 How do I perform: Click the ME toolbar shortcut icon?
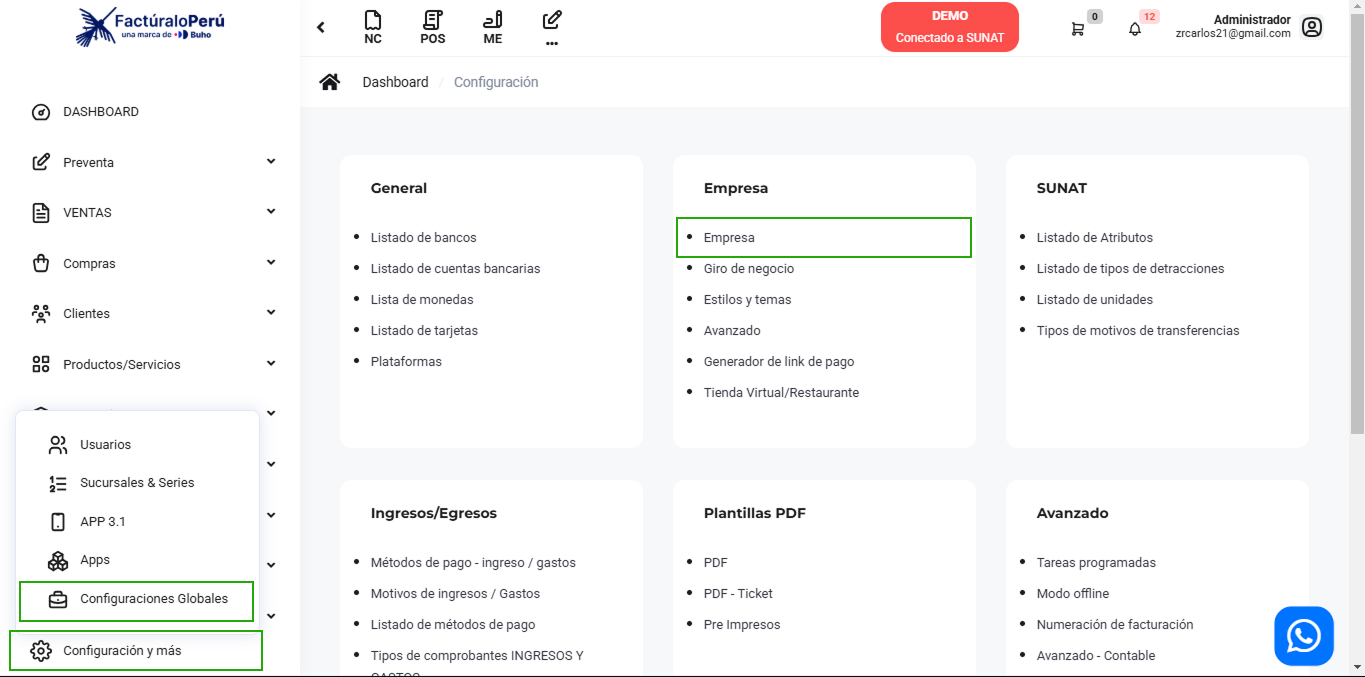pos(492,27)
